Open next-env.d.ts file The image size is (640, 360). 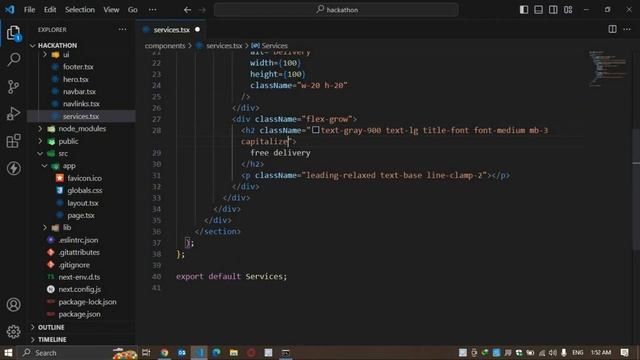[79, 277]
